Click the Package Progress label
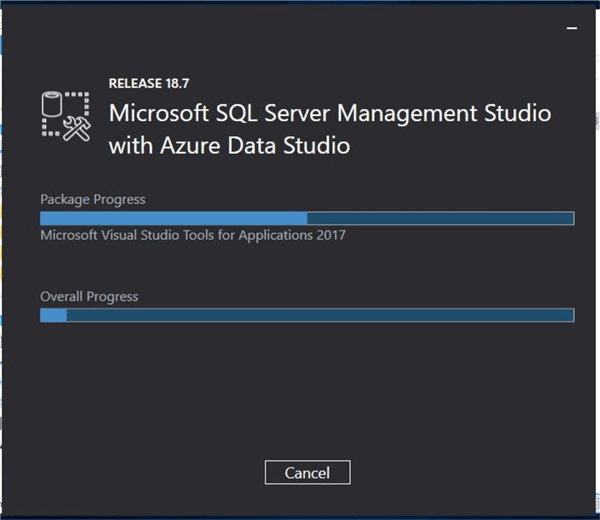The image size is (600, 520). [x=92, y=199]
